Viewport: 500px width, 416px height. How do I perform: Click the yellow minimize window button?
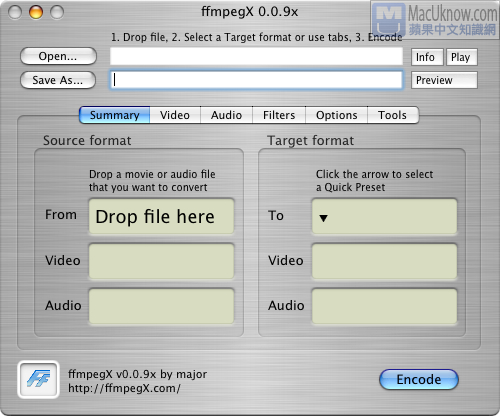point(36,12)
